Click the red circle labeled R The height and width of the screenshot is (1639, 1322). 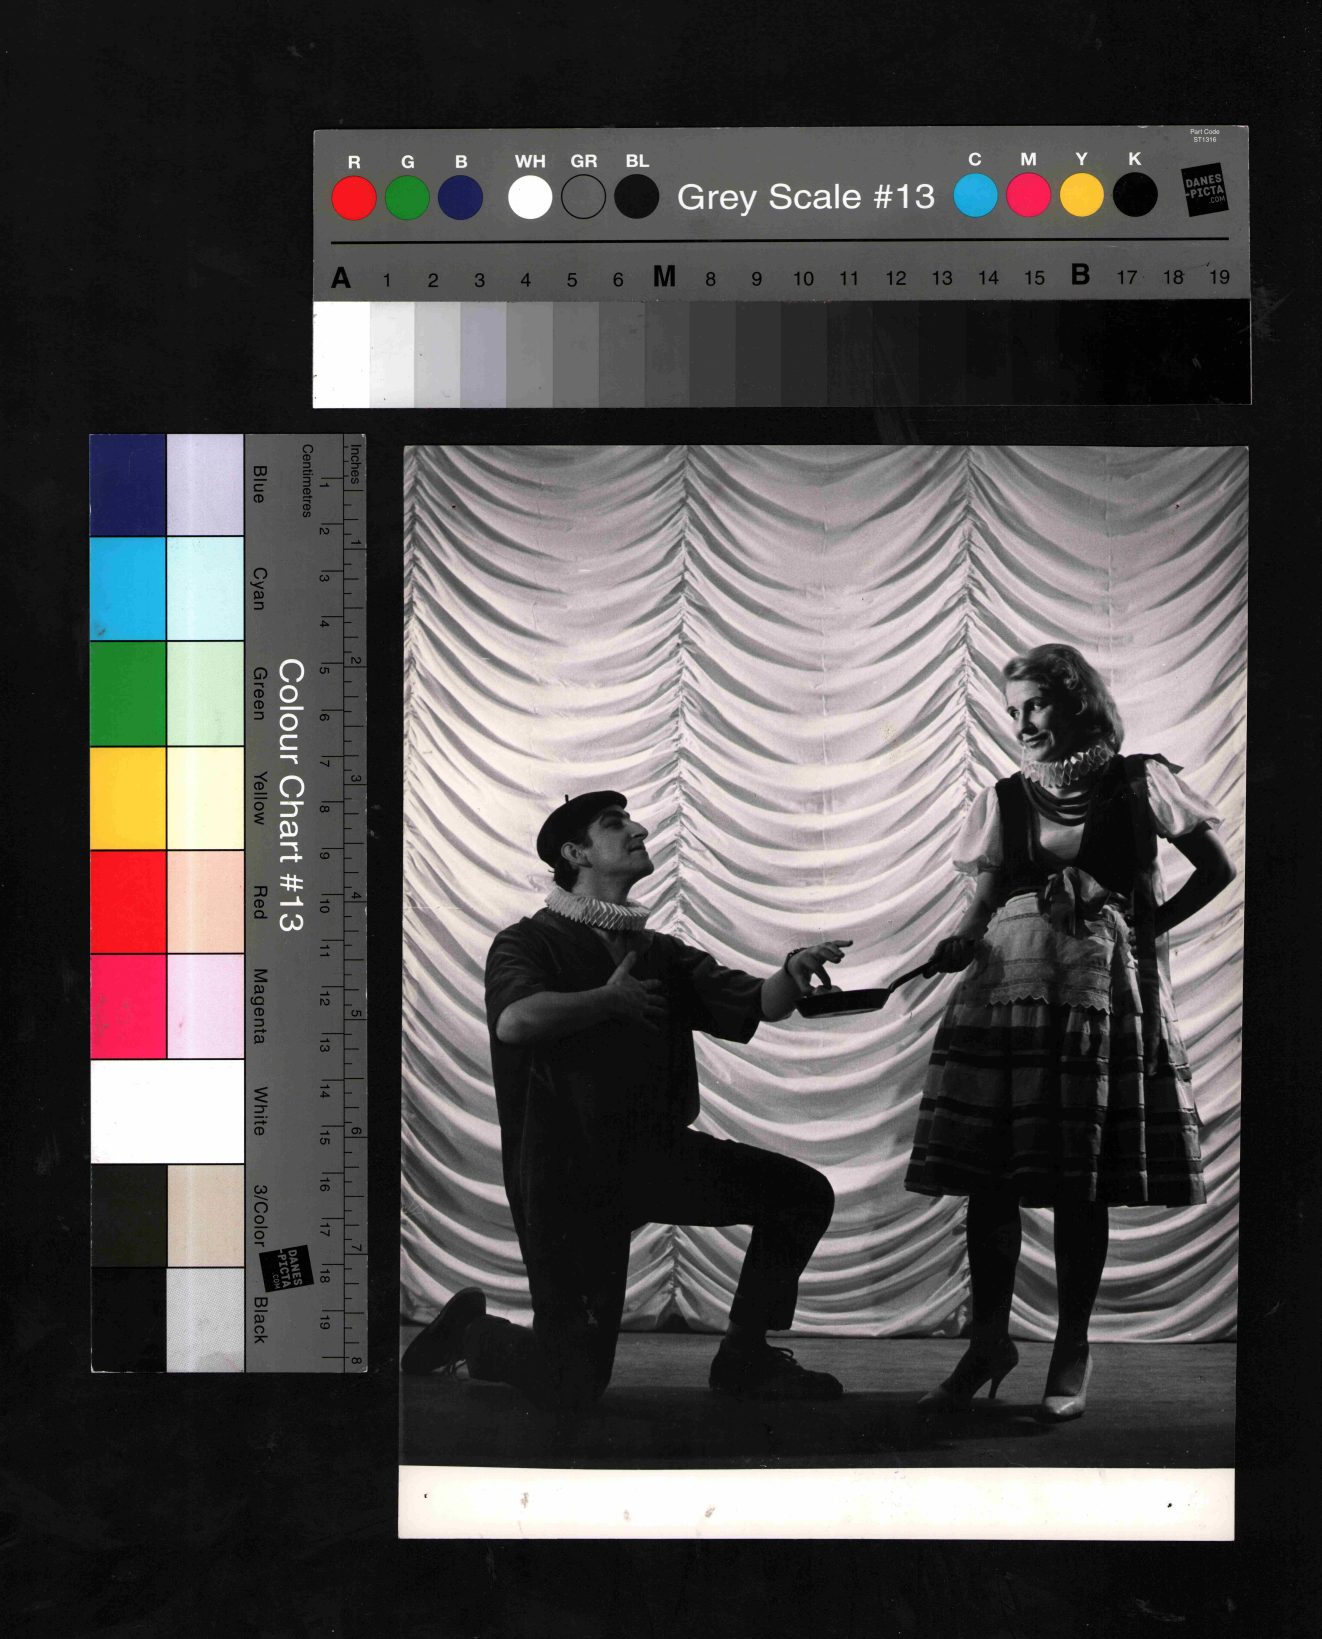click(x=353, y=198)
